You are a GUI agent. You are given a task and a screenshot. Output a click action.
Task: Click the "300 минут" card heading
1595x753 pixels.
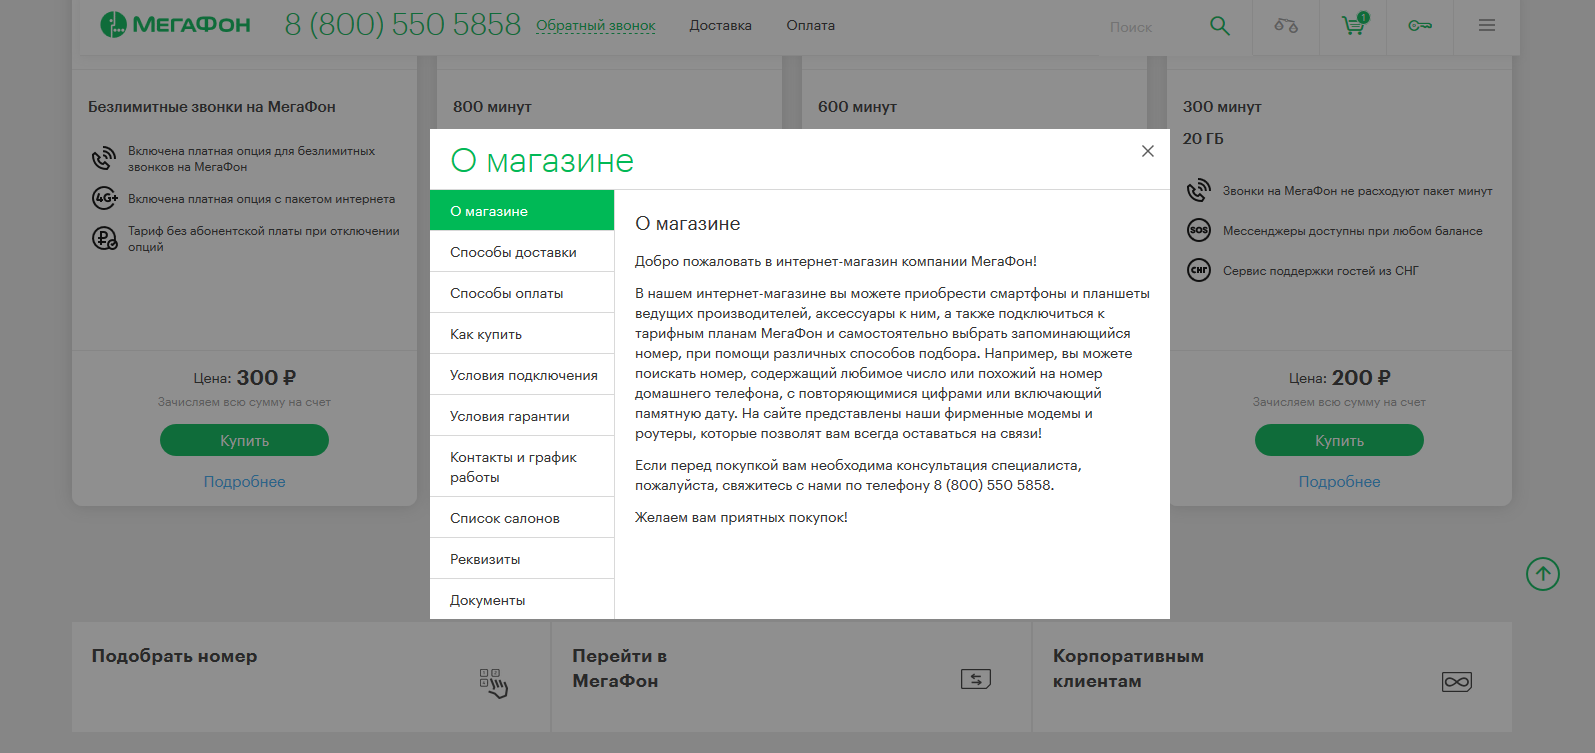[1222, 107]
